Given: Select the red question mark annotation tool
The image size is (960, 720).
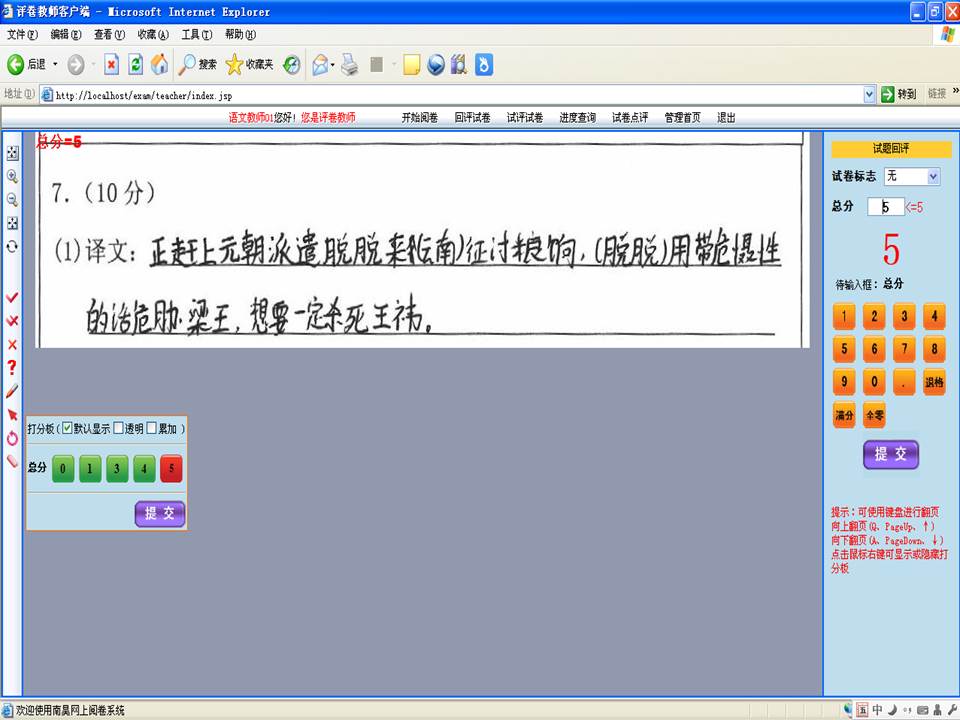Looking at the screenshot, I should coord(12,367).
